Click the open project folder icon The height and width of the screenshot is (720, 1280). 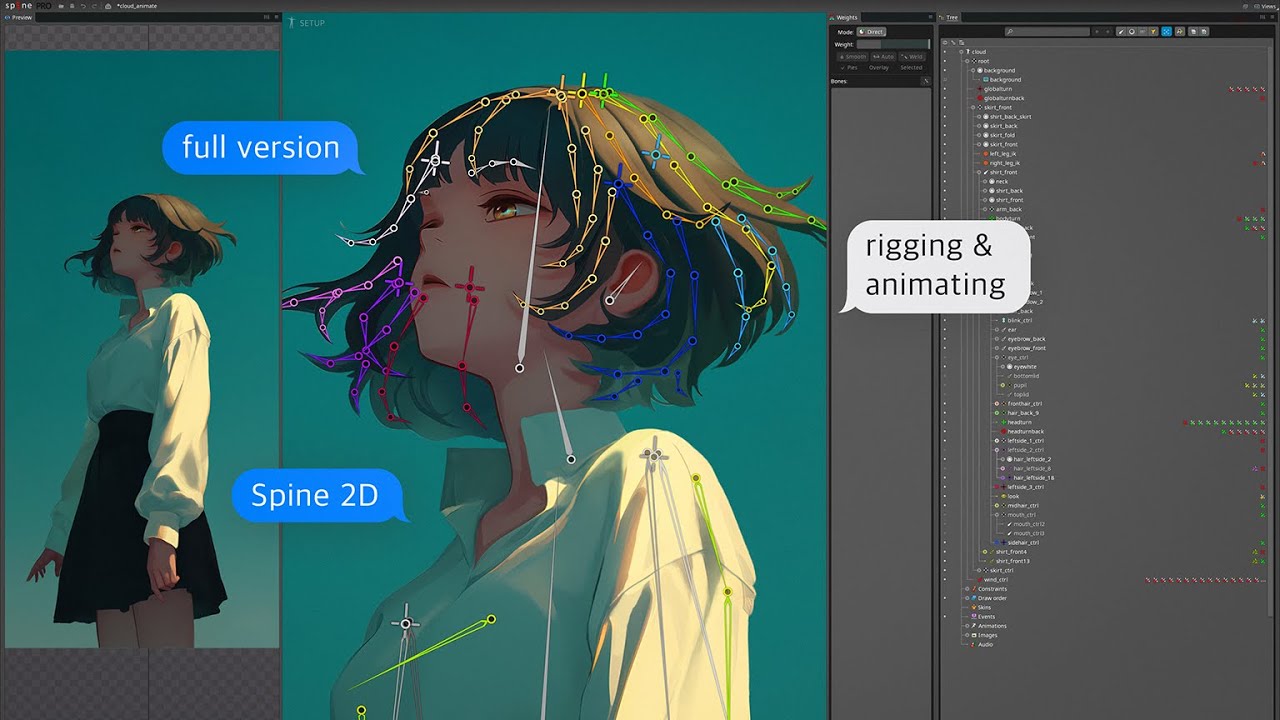61,6
